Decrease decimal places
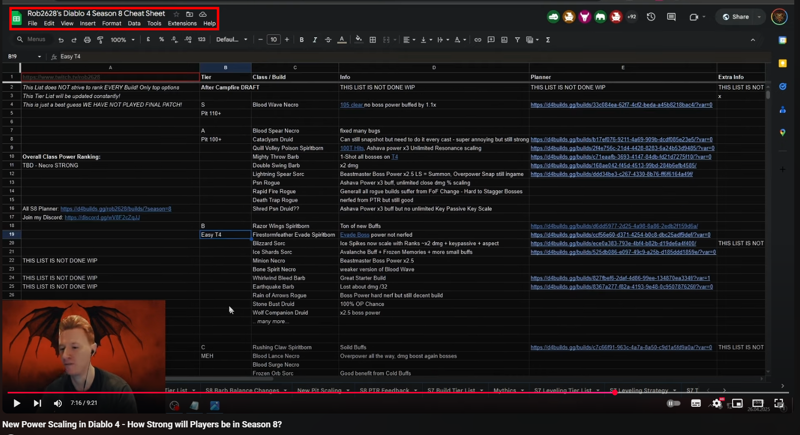The height and width of the screenshot is (435, 800). click(174, 40)
